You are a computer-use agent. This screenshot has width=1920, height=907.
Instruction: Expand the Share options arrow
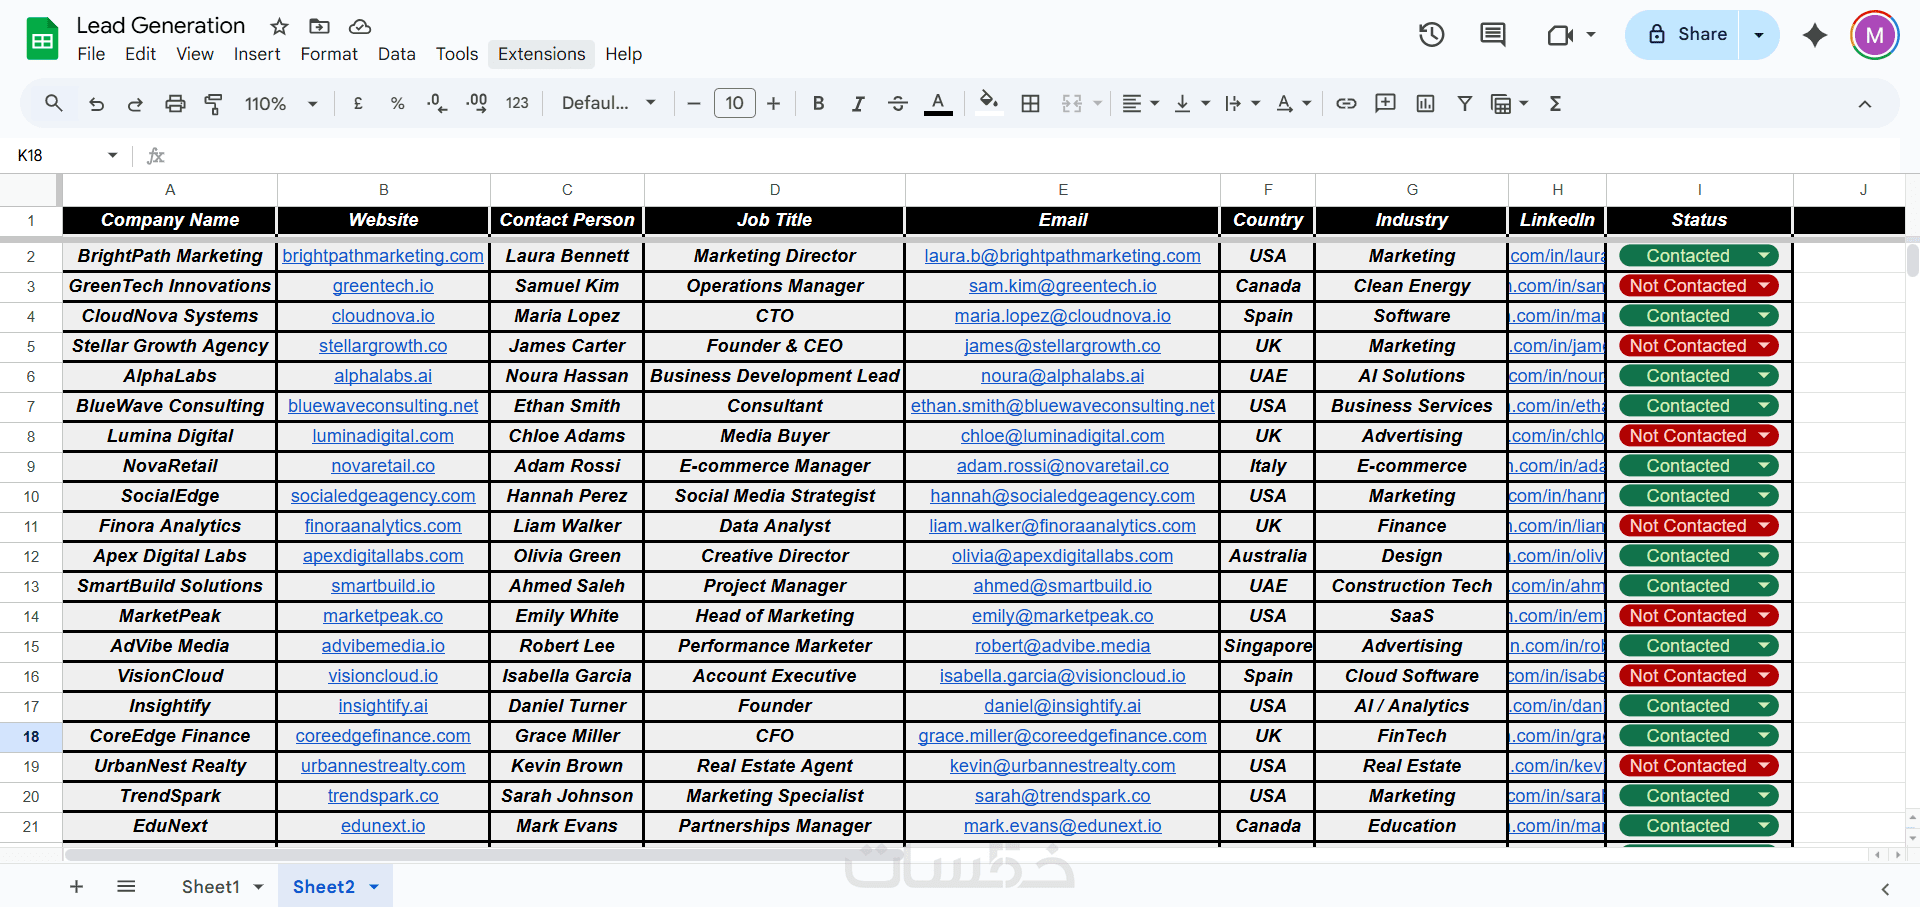tap(1759, 35)
